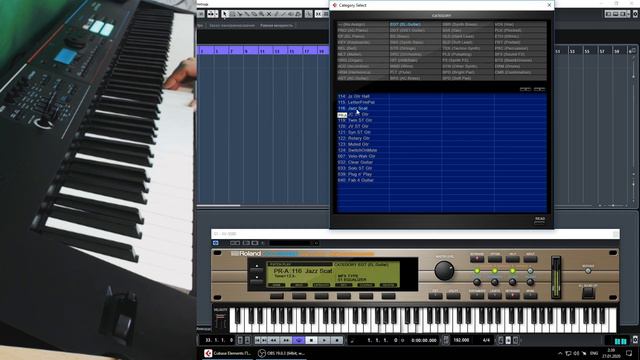Image resolution: width=640 pixels, height=360 pixels.
Task: Click the transport position display 33.1.1.0
Action: click(x=219, y=340)
